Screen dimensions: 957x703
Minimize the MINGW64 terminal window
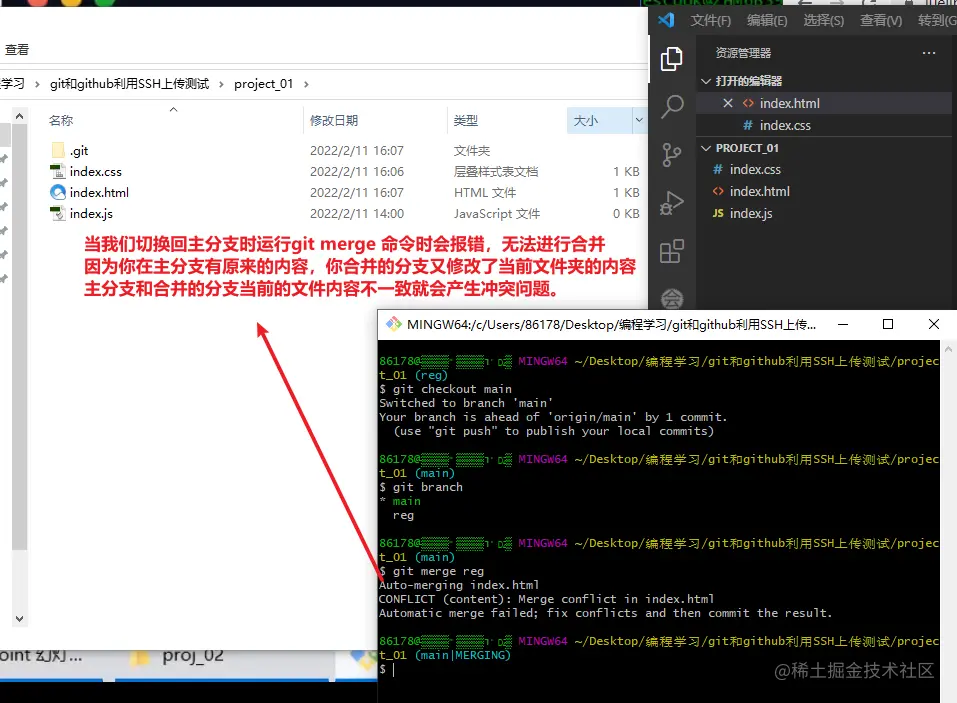(x=843, y=324)
